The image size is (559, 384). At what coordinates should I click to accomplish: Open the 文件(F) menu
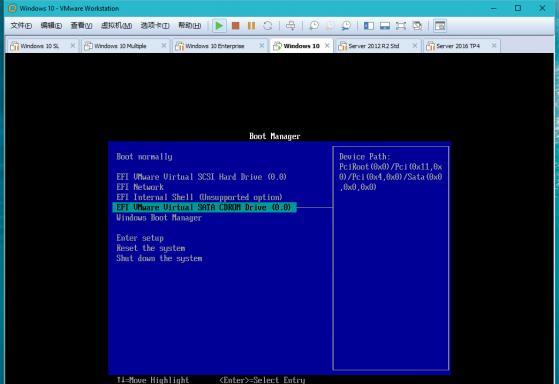pos(21,26)
